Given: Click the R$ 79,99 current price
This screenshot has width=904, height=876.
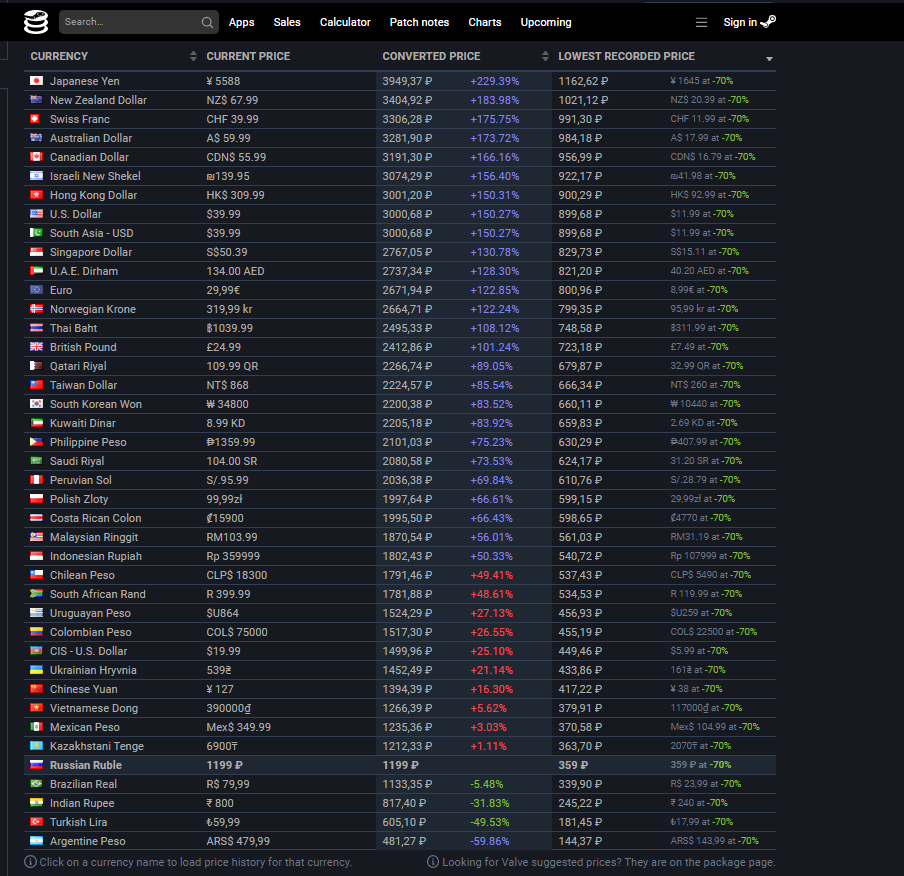Looking at the screenshot, I should [228, 784].
